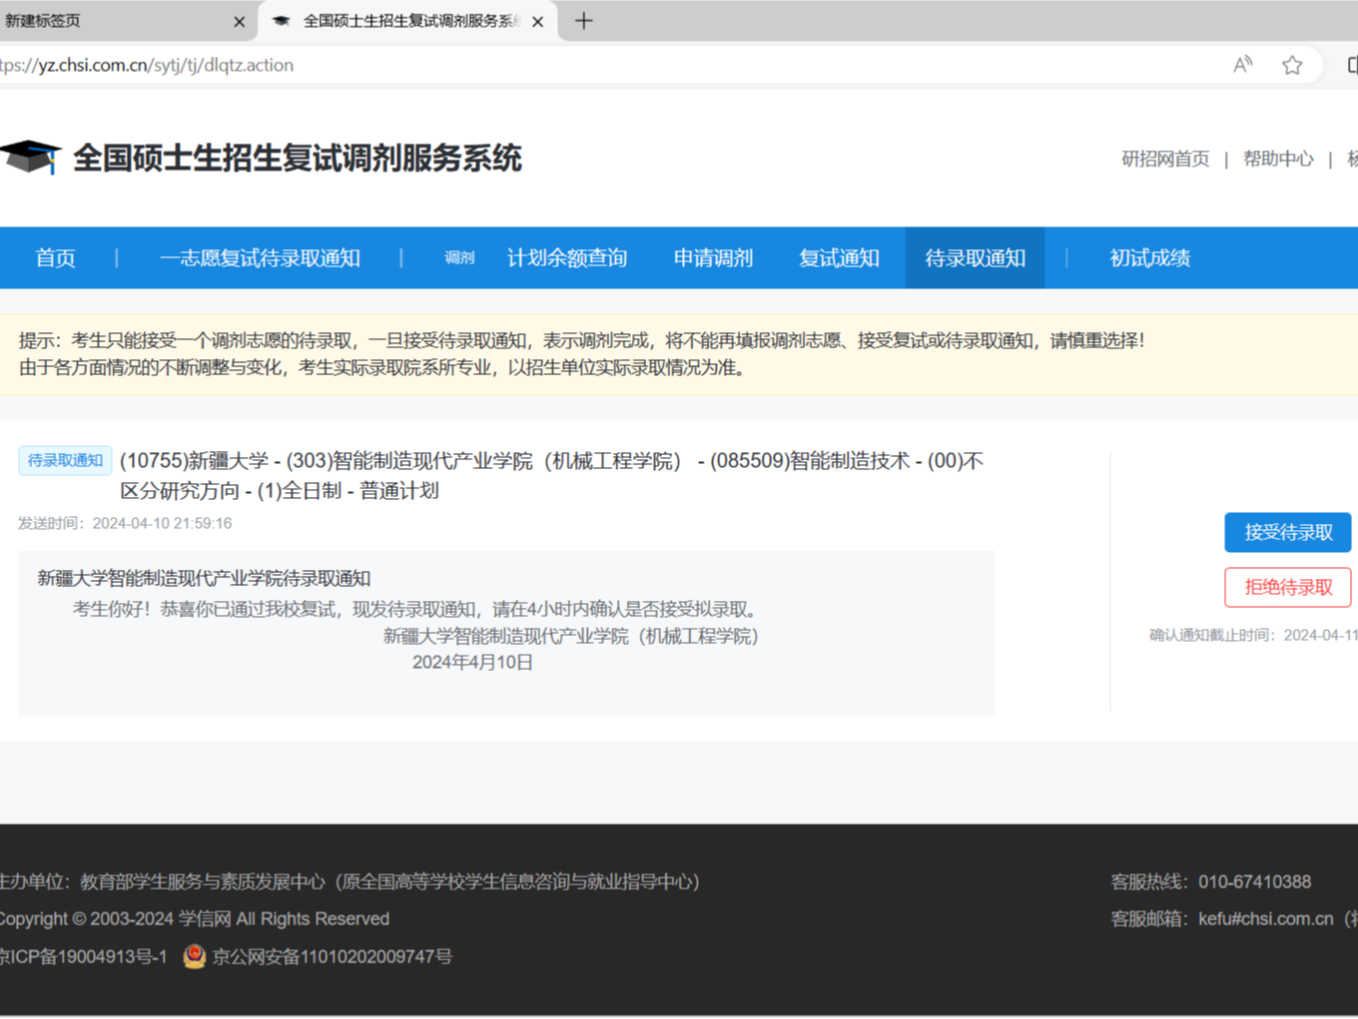The height and width of the screenshot is (1019, 1358).
Task: Click the 京ICP备19004913号-1 footer link
Action: (x=84, y=957)
